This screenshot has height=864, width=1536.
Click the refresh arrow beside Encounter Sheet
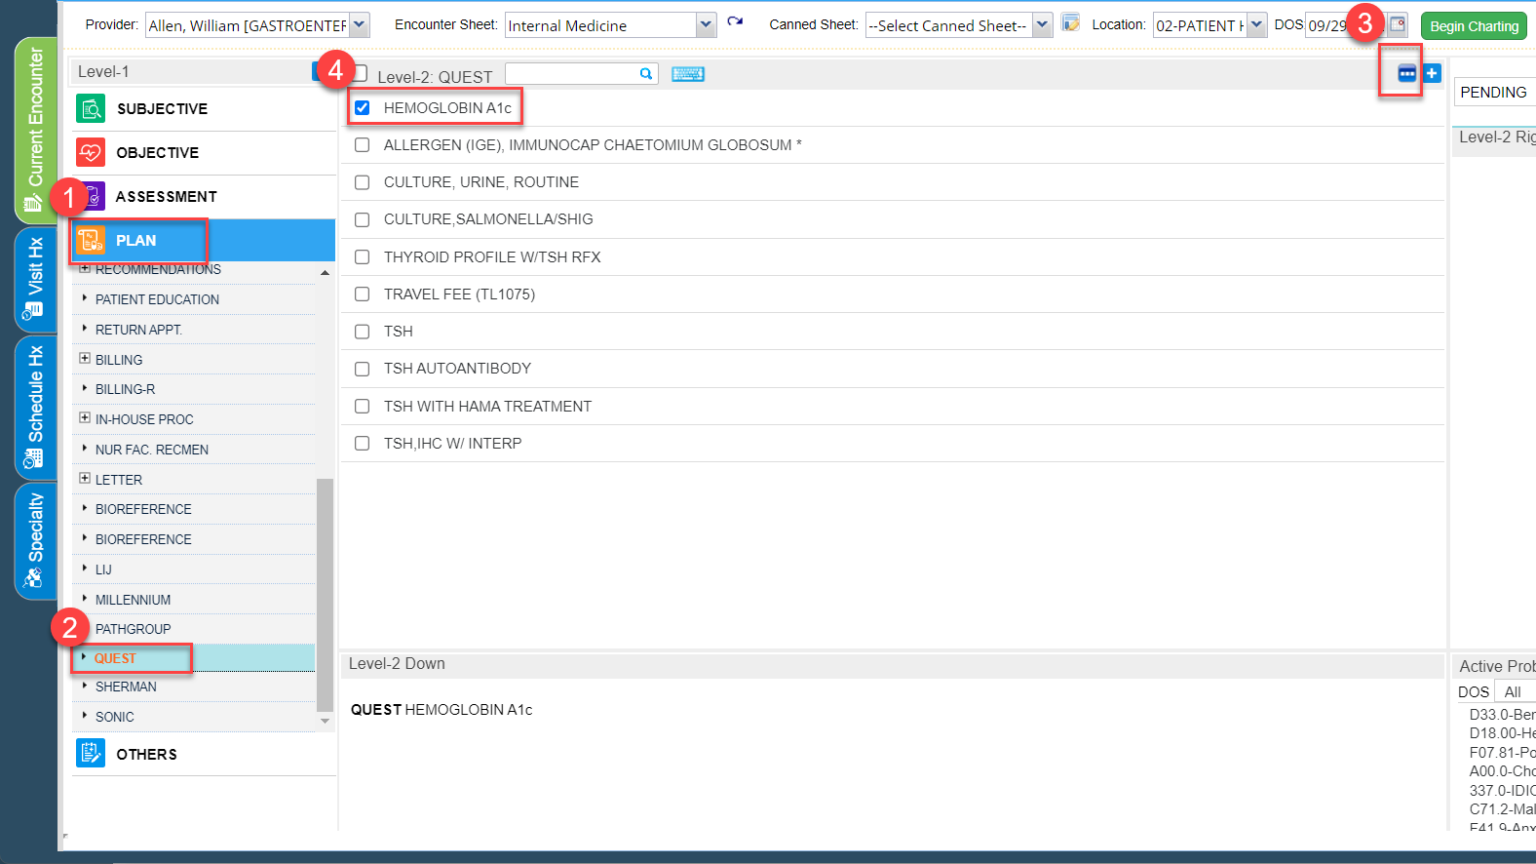(735, 23)
